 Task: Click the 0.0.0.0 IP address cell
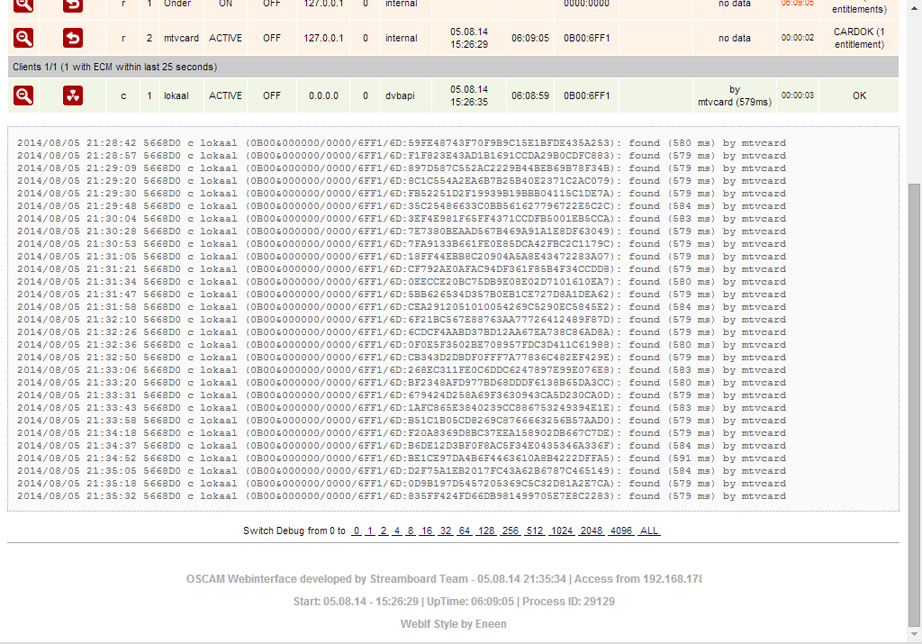coord(323,95)
